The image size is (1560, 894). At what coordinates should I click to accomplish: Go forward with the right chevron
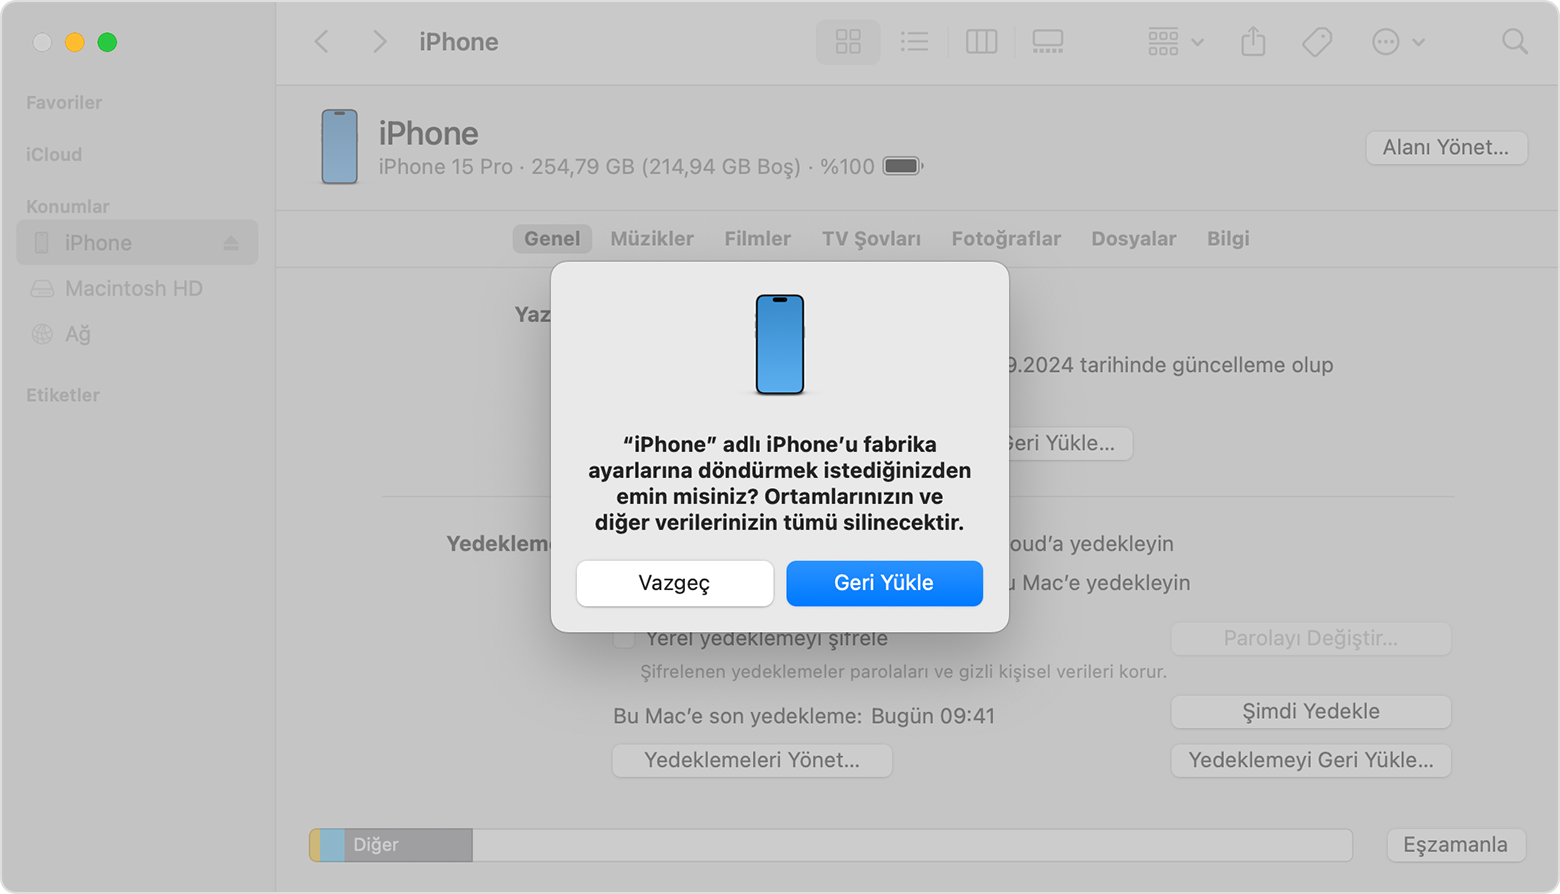coord(379,42)
